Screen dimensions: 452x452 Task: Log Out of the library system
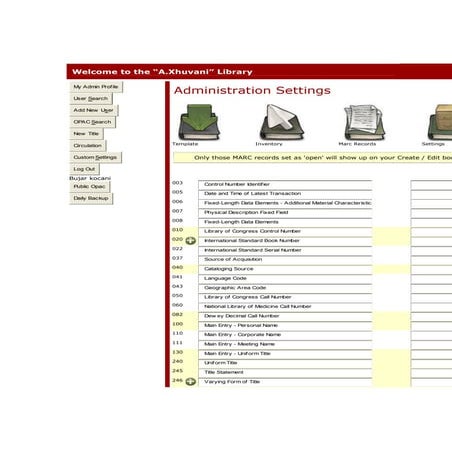(84, 169)
